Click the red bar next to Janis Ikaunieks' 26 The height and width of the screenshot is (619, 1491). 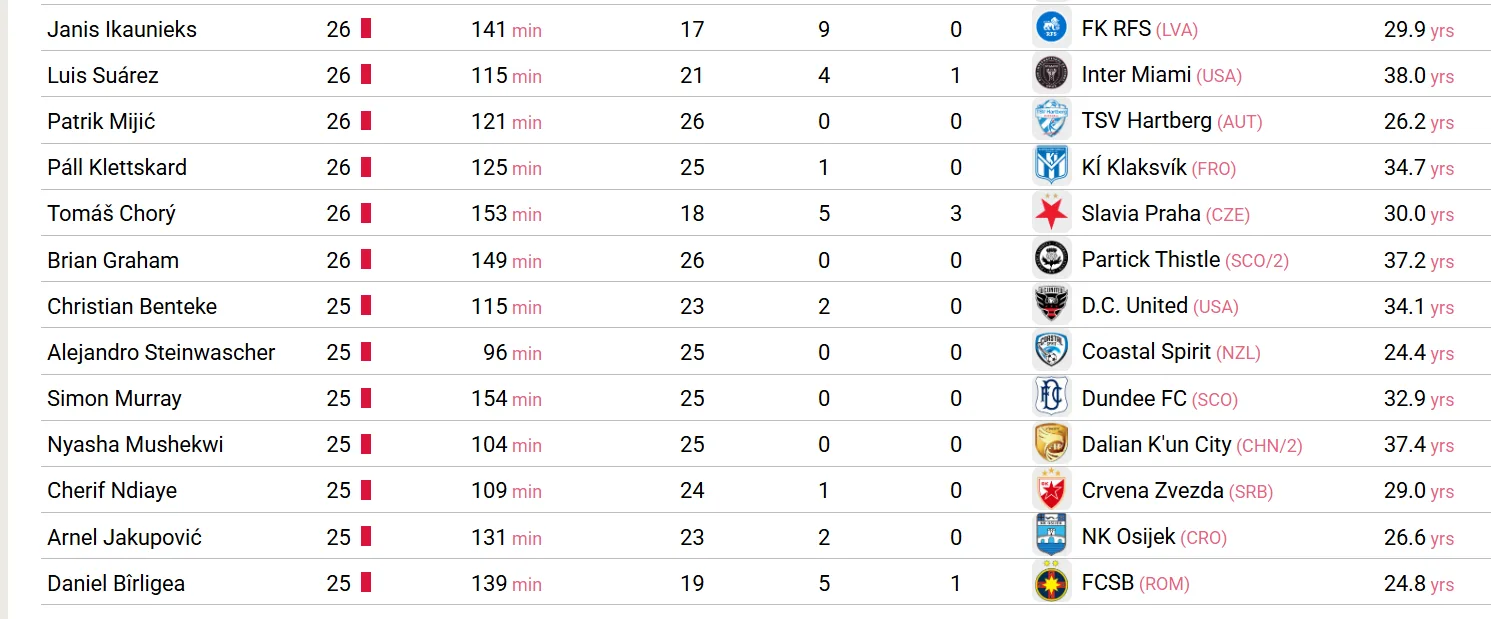pyautogui.click(x=366, y=29)
